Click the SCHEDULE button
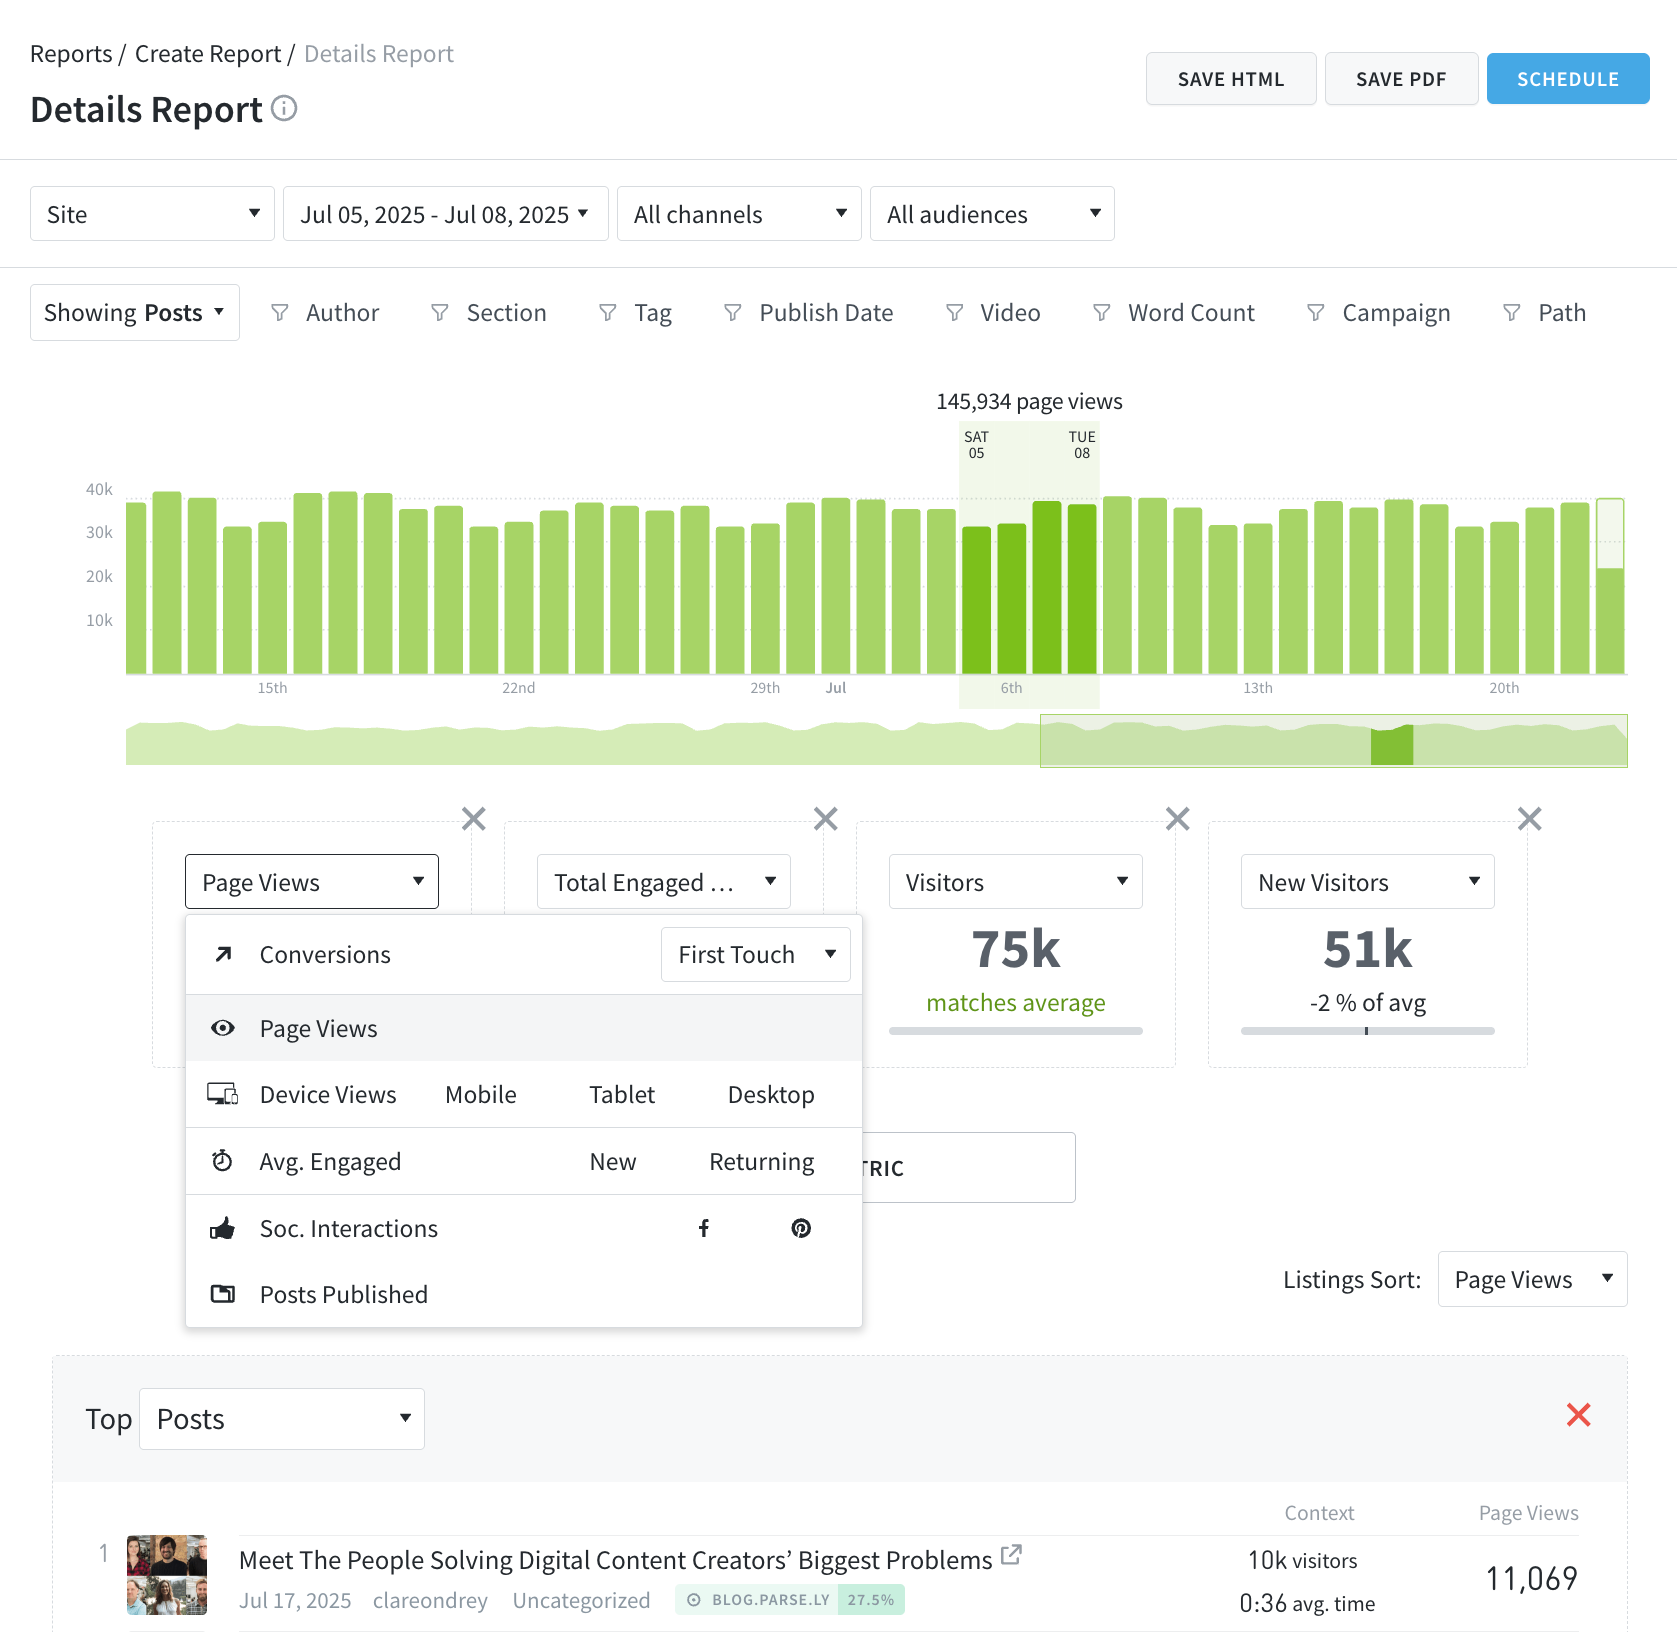The image size is (1677, 1632). [x=1568, y=79]
